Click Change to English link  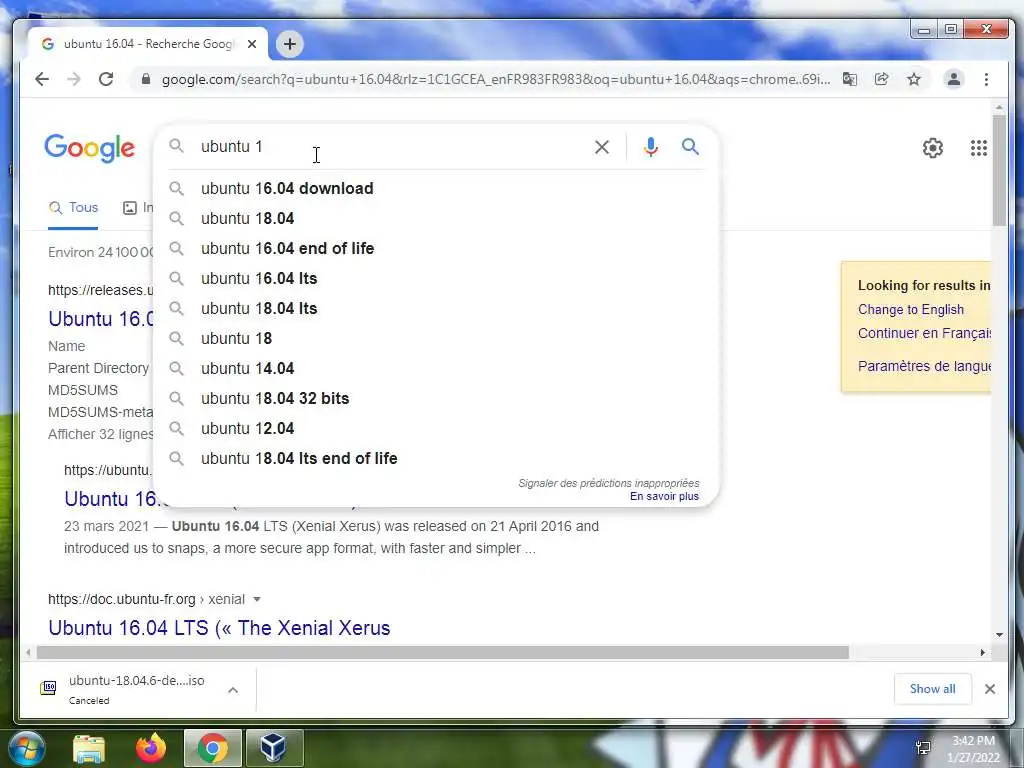coord(910,310)
